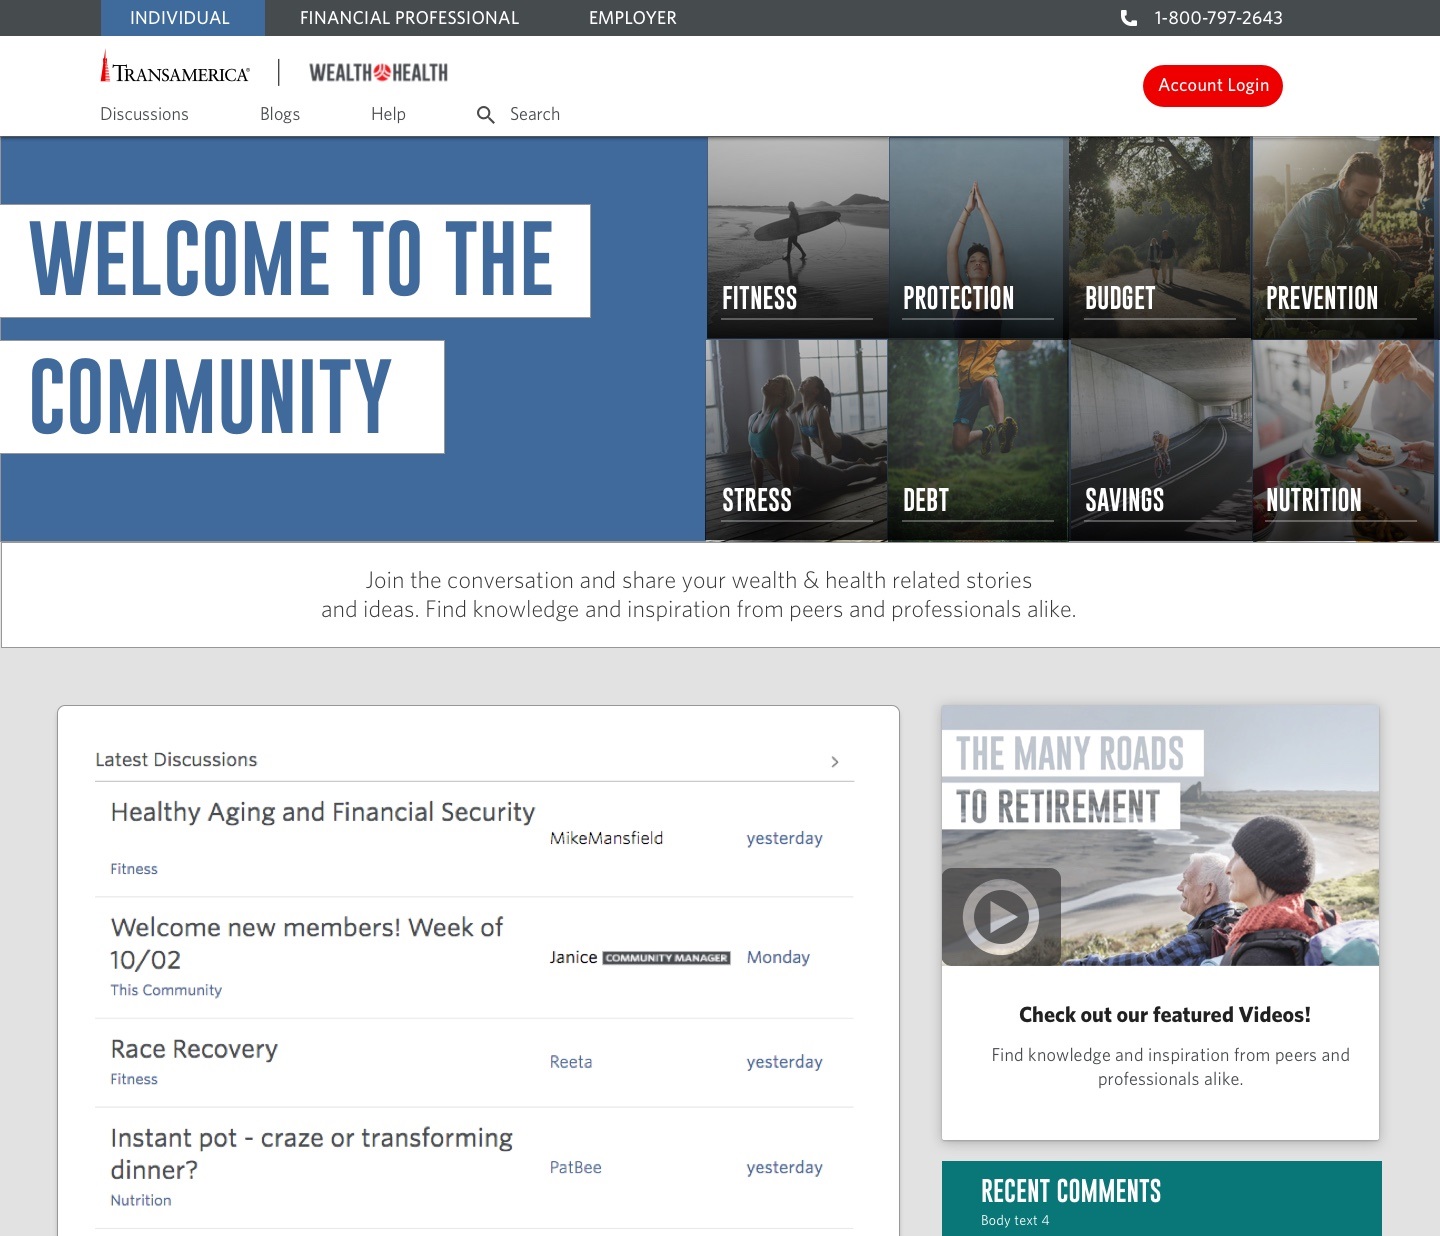Open the Help menu item
This screenshot has height=1236, width=1440.
[x=388, y=115]
